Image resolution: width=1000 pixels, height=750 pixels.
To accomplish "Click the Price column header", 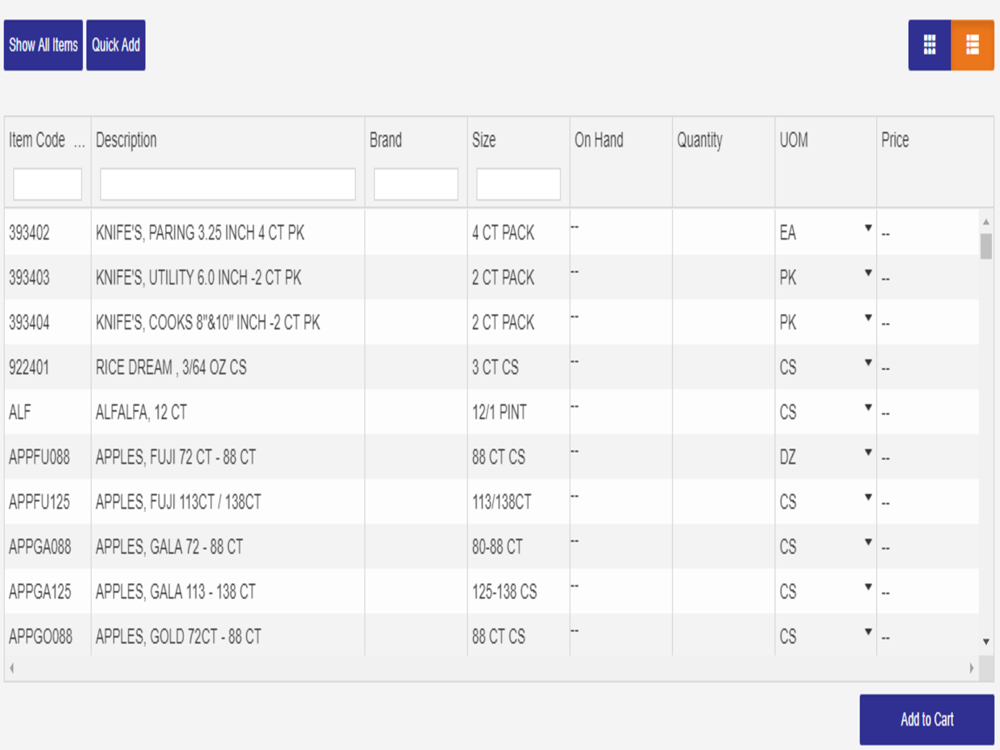I will coord(895,140).
